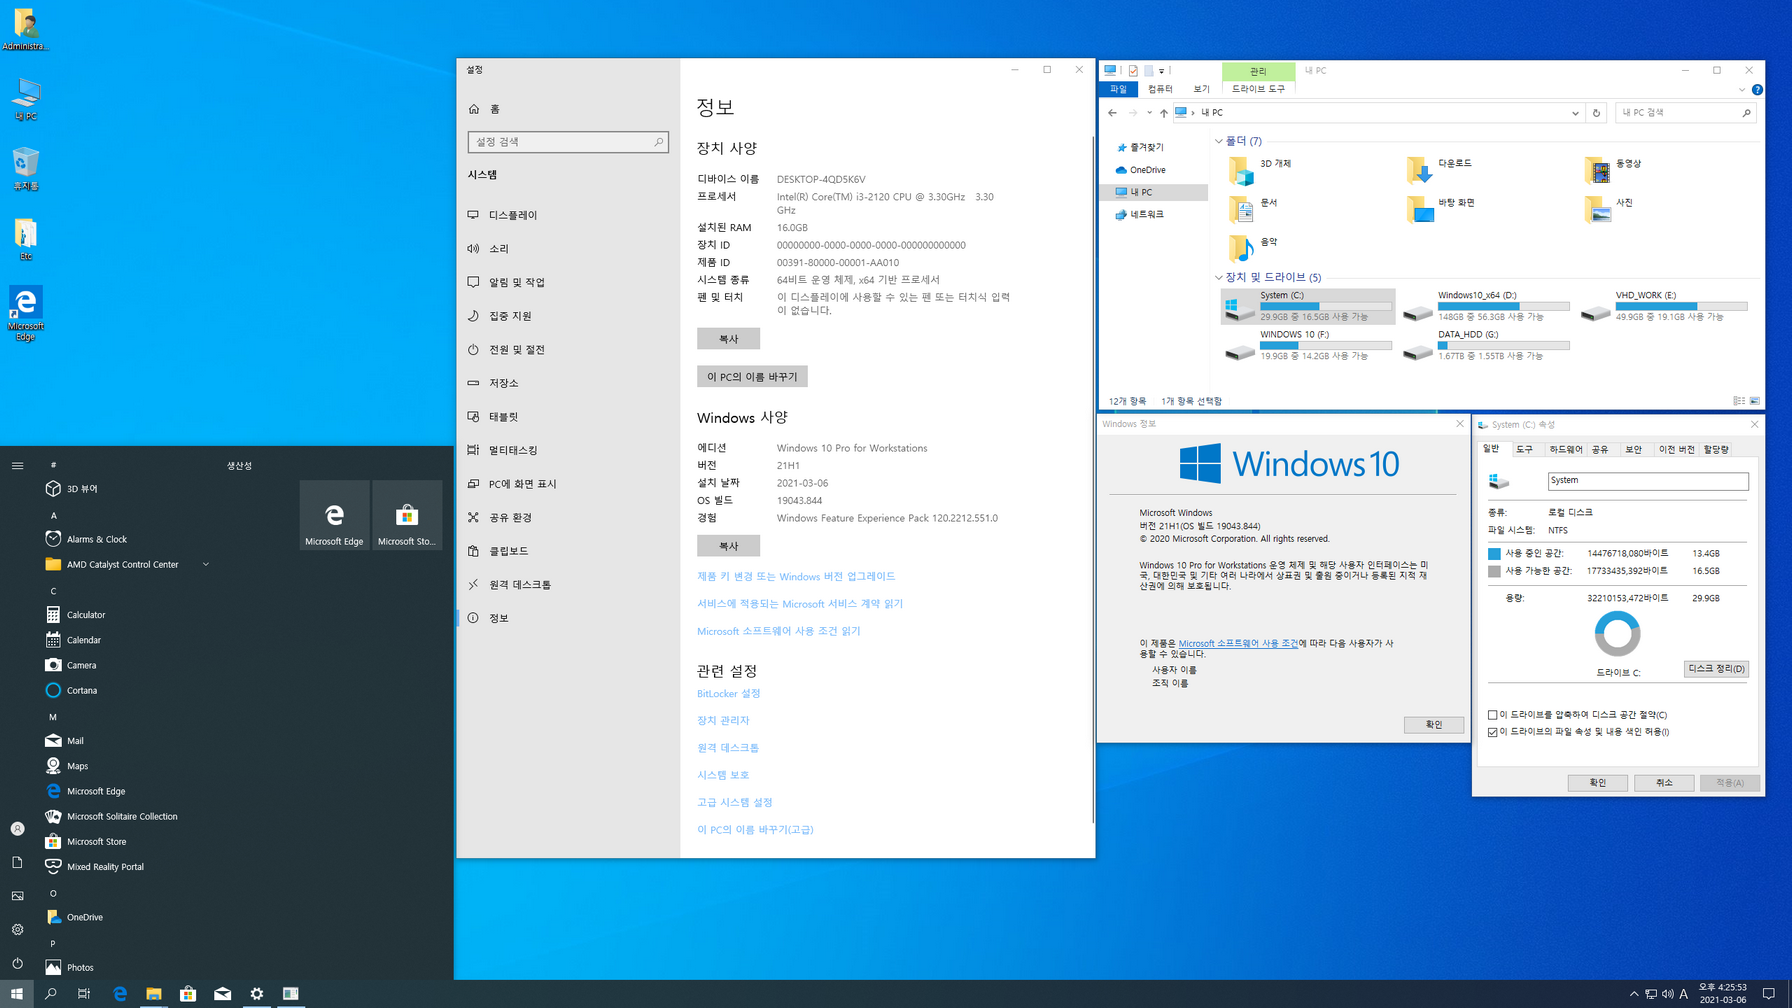Viewport: 1792px width, 1008px height.
Task: Open quick access toolbar customize arrow
Action: coord(1161,71)
